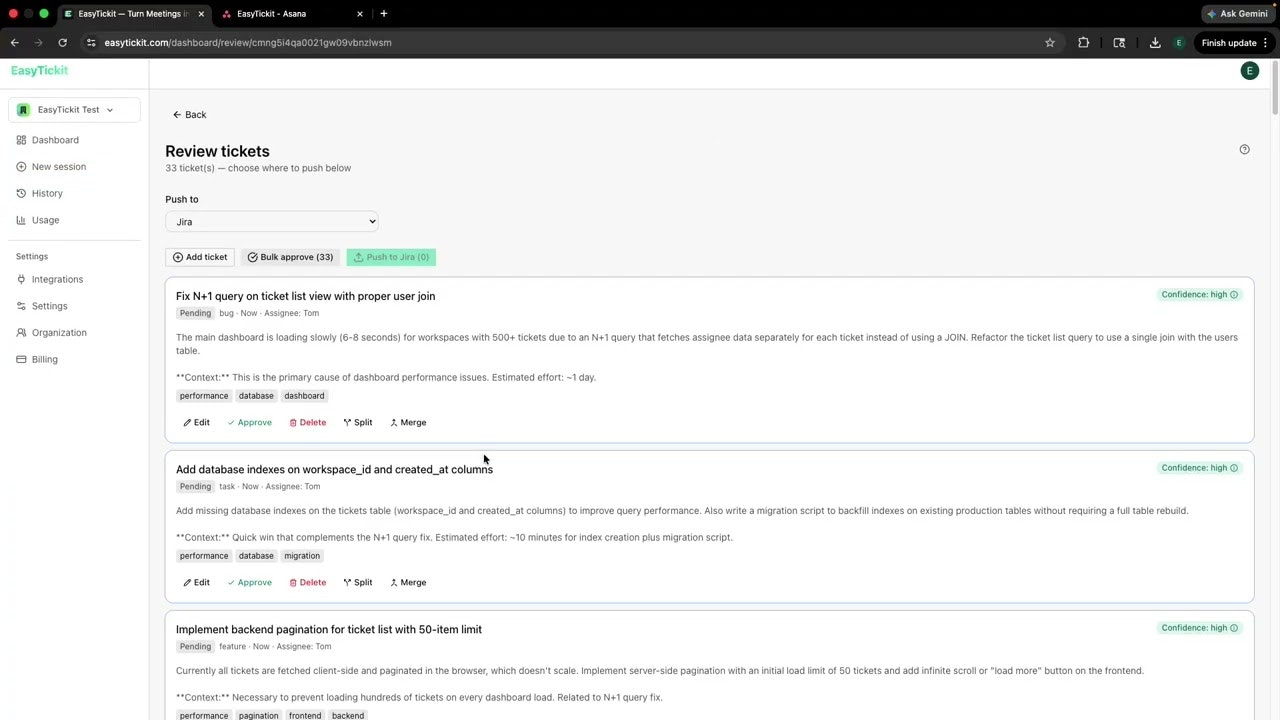Click the Split icon for the N+1 query ticket

[x=347, y=422]
